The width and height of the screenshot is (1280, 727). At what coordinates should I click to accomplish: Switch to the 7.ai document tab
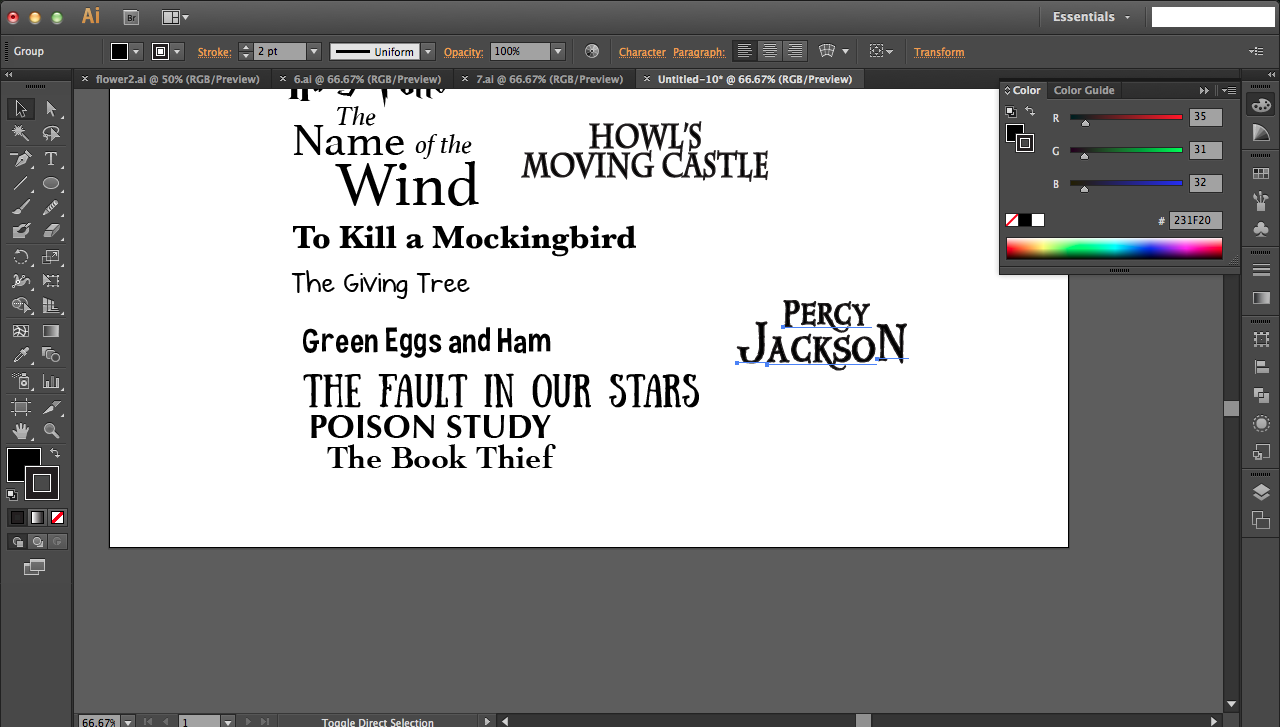[549, 79]
